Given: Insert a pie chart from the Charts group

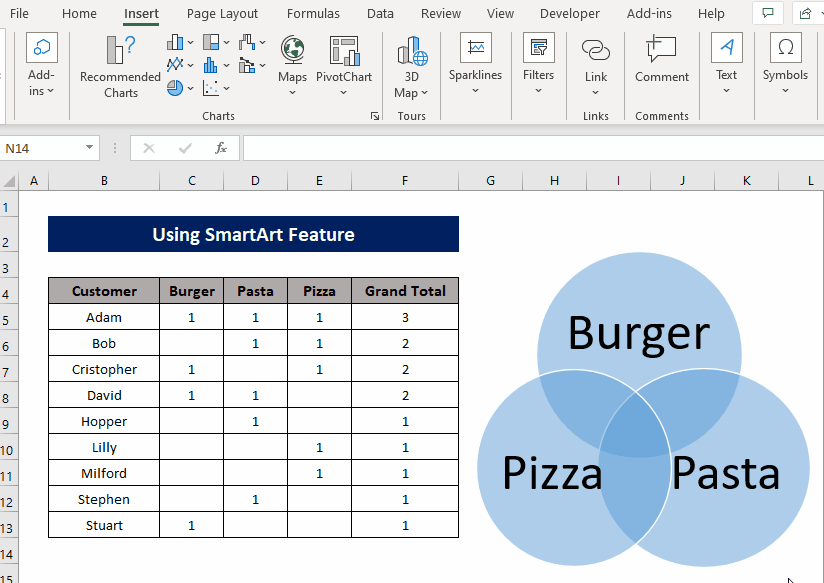Looking at the screenshot, I should (174, 88).
